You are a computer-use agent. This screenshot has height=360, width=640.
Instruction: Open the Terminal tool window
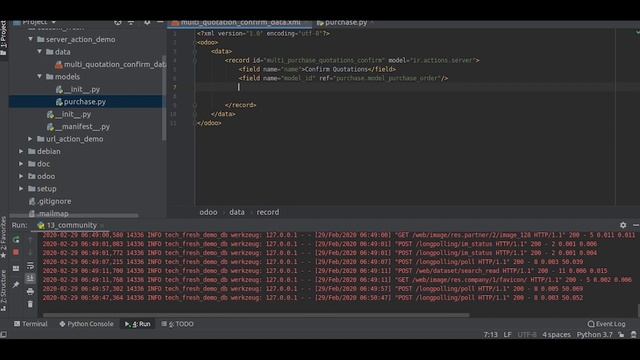(x=31, y=324)
